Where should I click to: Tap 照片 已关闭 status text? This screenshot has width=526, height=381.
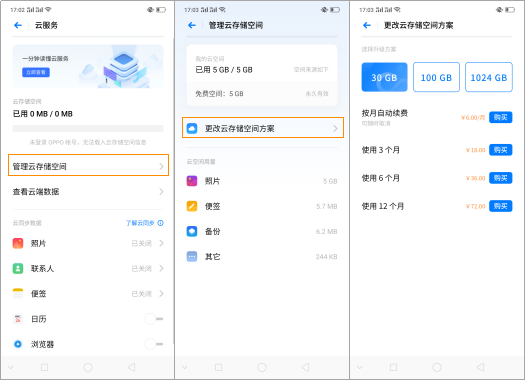[142, 243]
